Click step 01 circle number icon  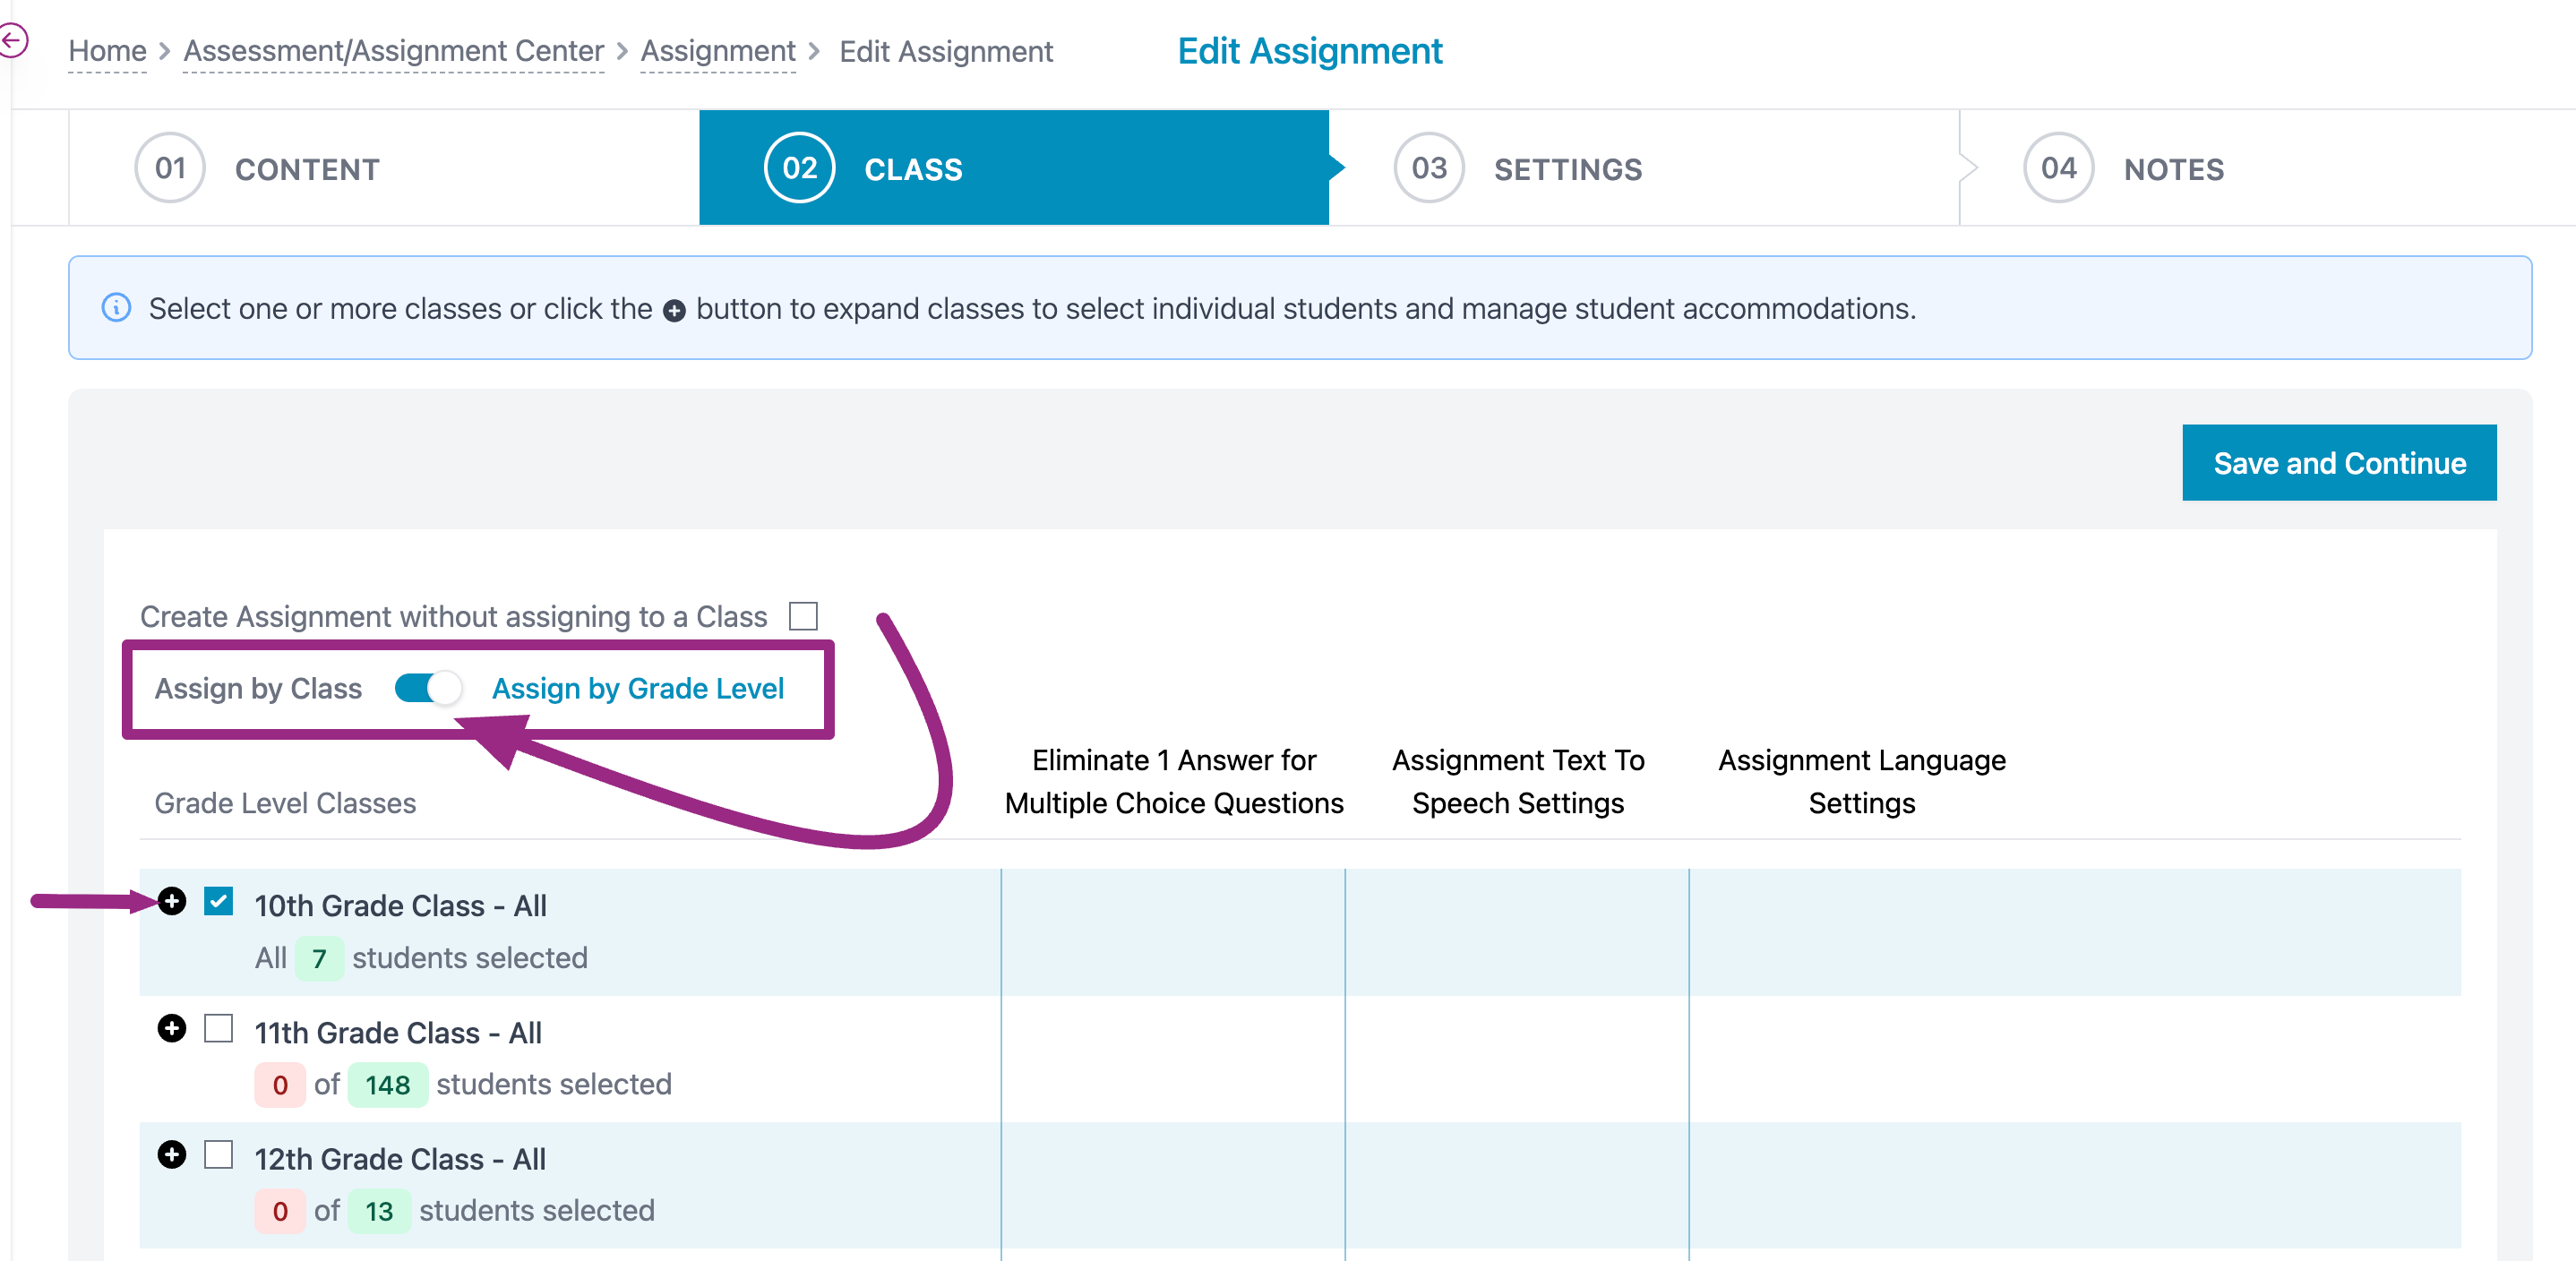coord(170,168)
